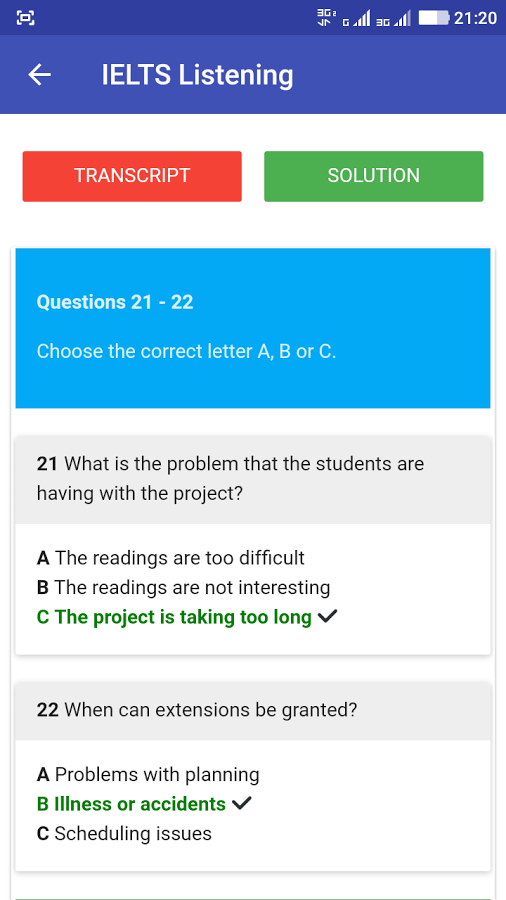
Task: Open the TRANSCRIPT button
Action: tap(132, 176)
